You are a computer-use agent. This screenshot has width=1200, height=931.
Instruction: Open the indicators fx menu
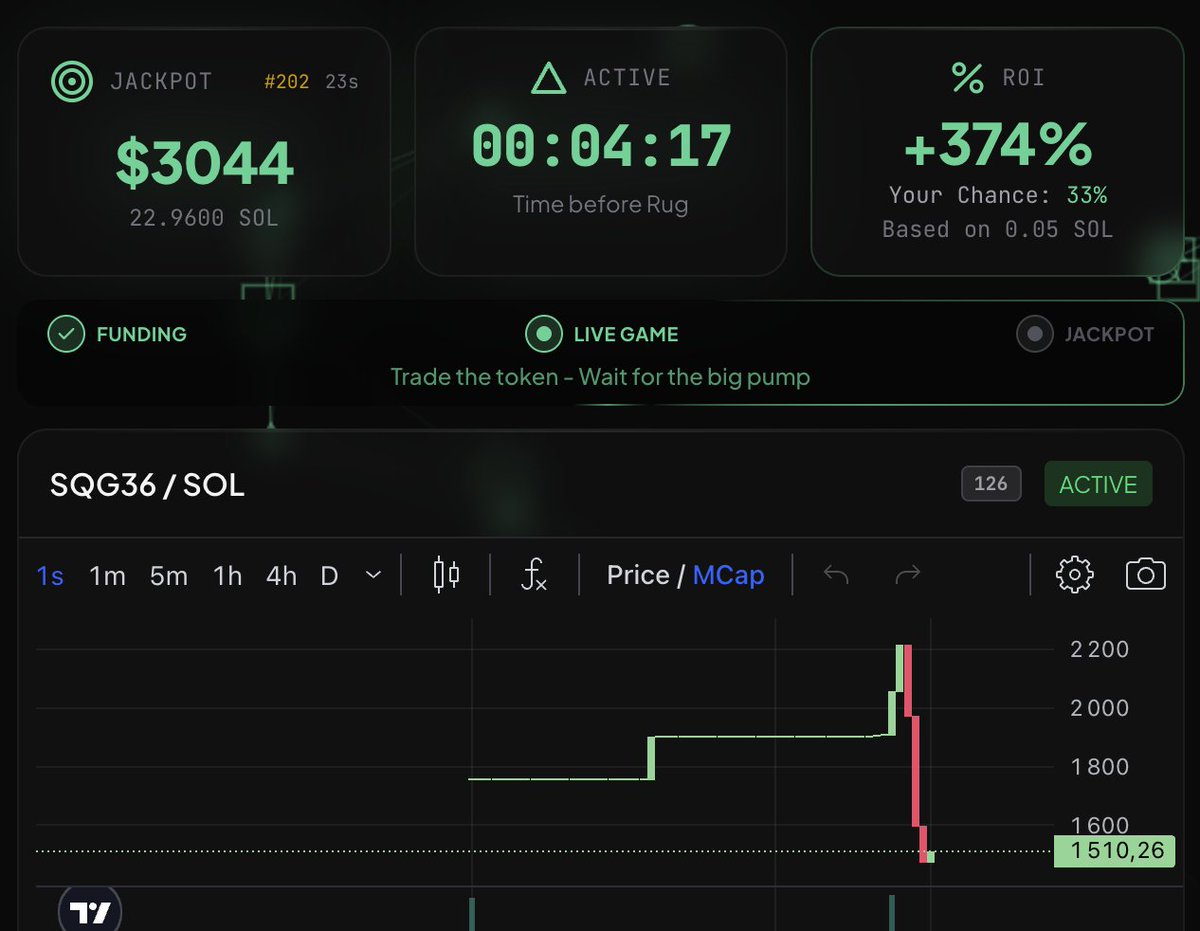[534, 575]
